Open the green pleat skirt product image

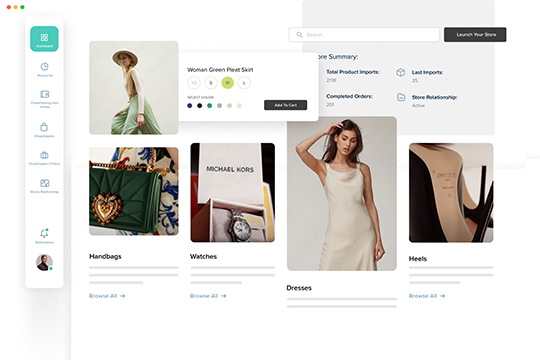pyautogui.click(x=134, y=88)
